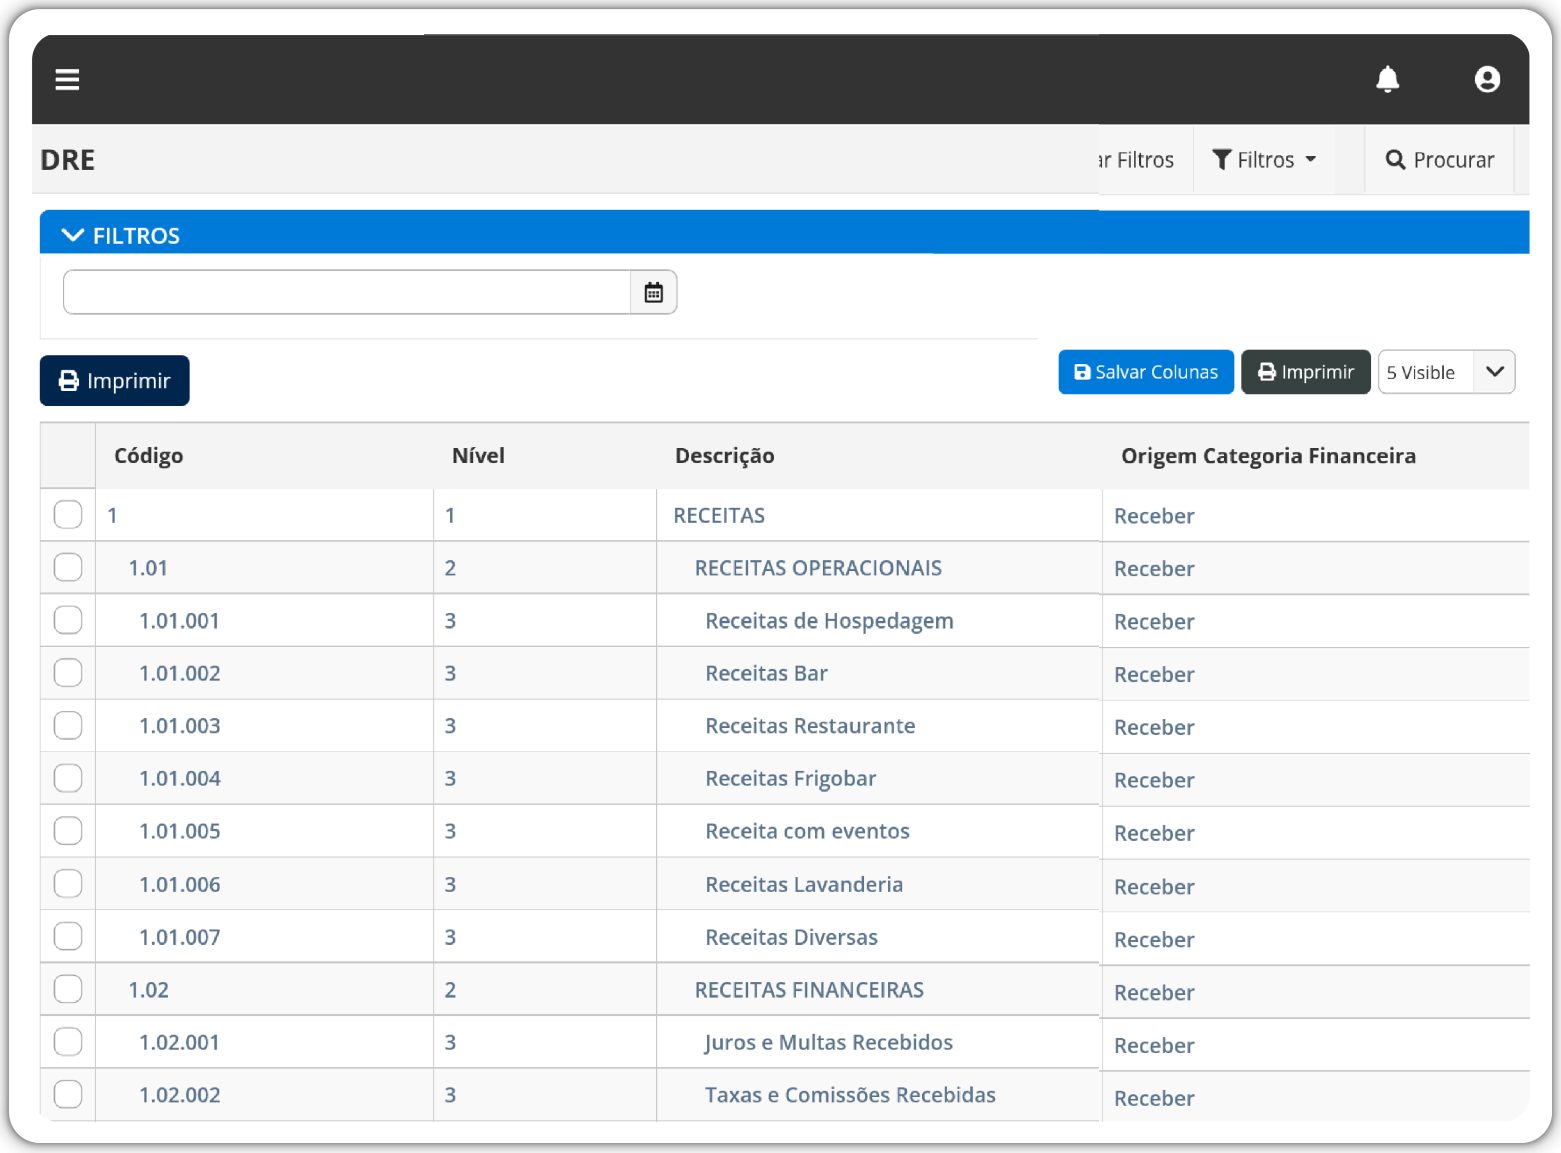
Task: Click the dark blue Imprimir button on the left
Action: [x=115, y=381]
